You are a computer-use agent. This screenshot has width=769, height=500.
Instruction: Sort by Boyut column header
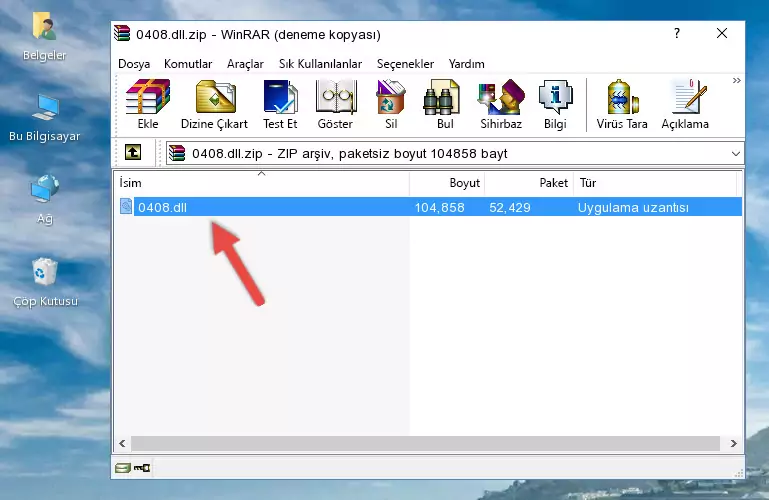tap(447, 183)
